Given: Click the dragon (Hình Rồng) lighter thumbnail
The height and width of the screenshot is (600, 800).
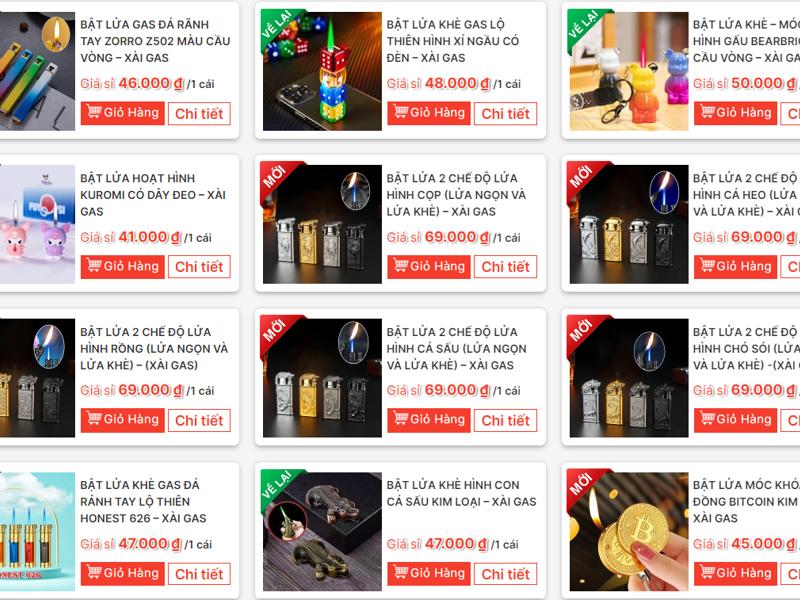Looking at the screenshot, I should [x=37, y=378].
